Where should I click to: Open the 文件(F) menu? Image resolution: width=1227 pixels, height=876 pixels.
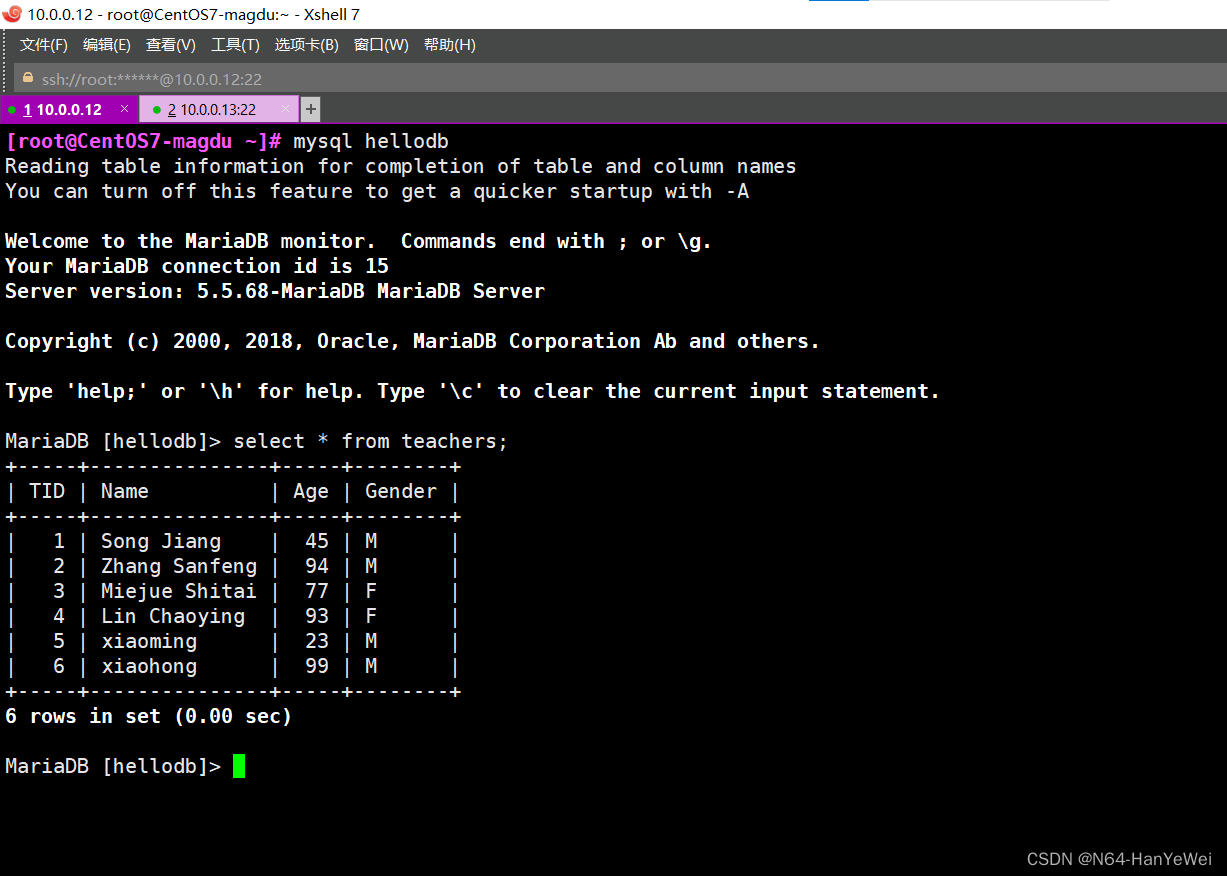click(44, 45)
